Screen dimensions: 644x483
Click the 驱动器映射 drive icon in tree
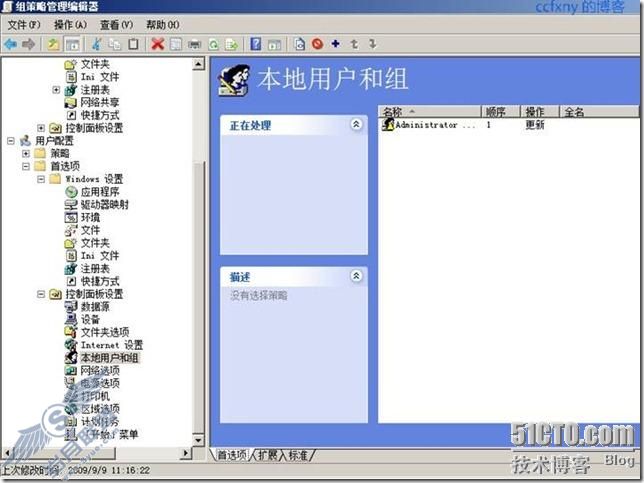pos(71,205)
